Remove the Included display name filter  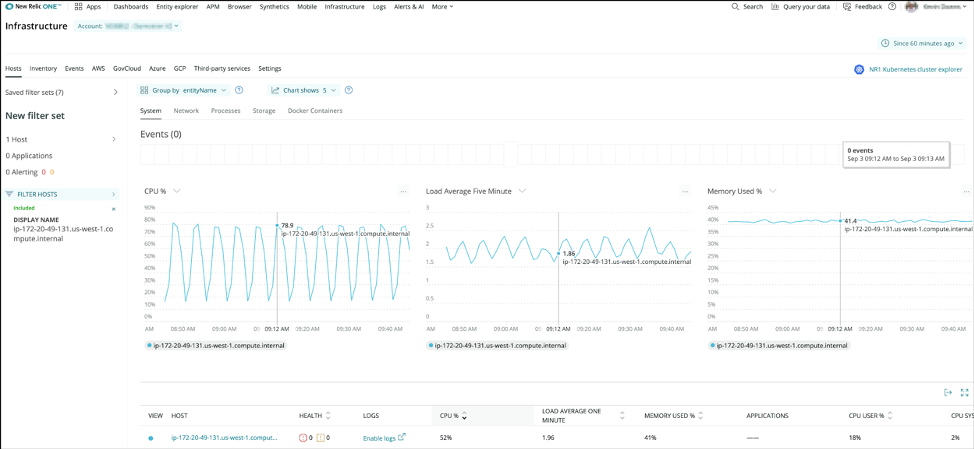[x=113, y=209]
